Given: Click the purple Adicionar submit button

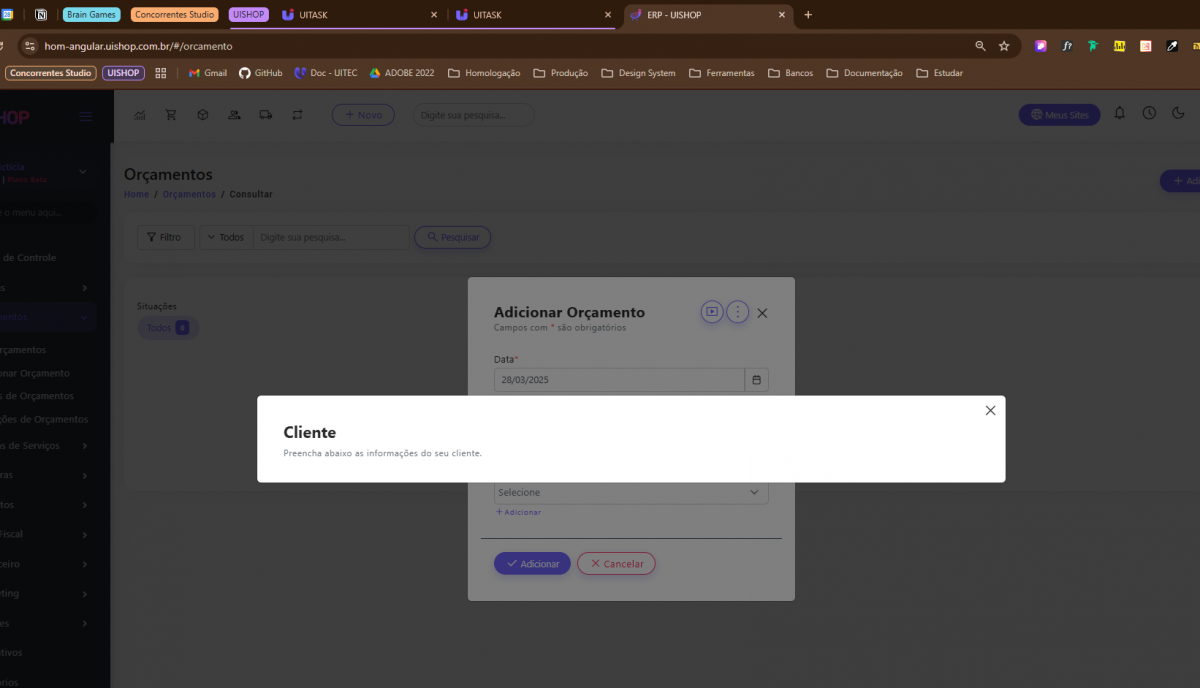Looking at the screenshot, I should [532, 564].
